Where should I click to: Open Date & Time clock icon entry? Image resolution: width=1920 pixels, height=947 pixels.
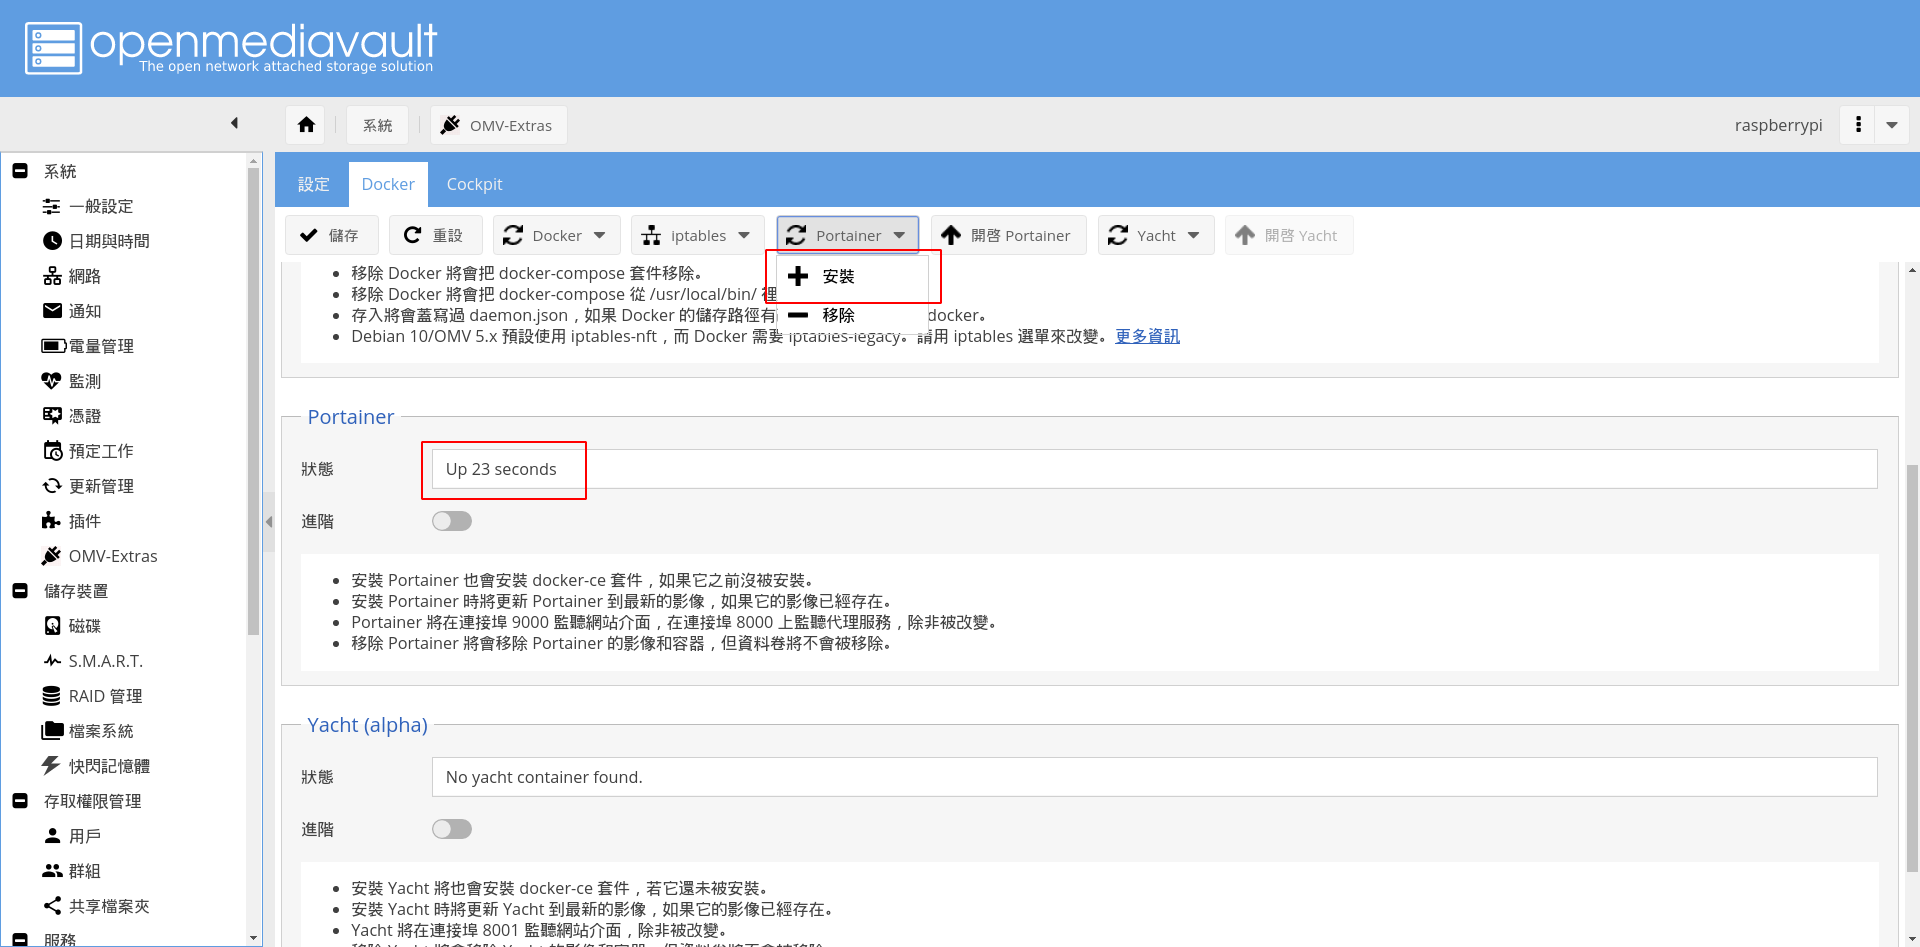[x=52, y=241]
